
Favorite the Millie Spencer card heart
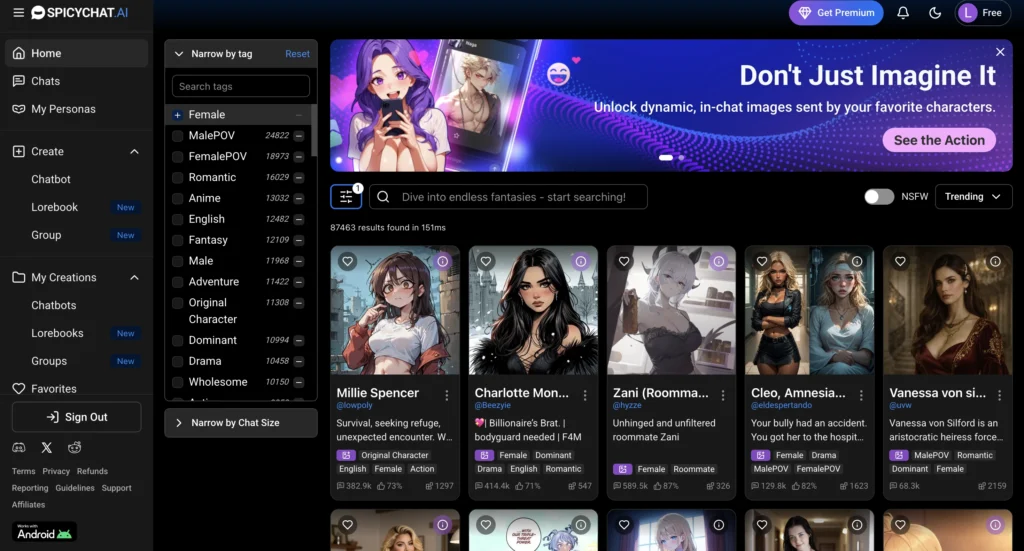coord(347,261)
